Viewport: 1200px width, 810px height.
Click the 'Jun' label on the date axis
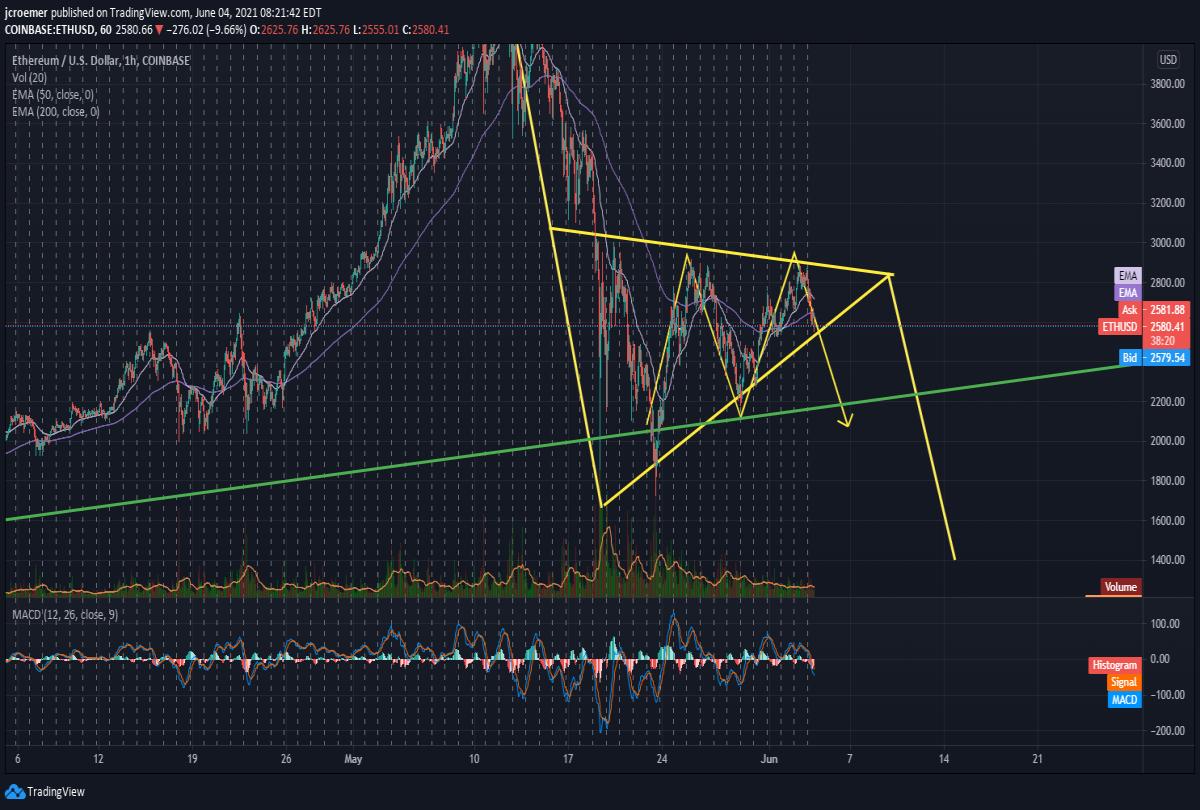point(770,759)
